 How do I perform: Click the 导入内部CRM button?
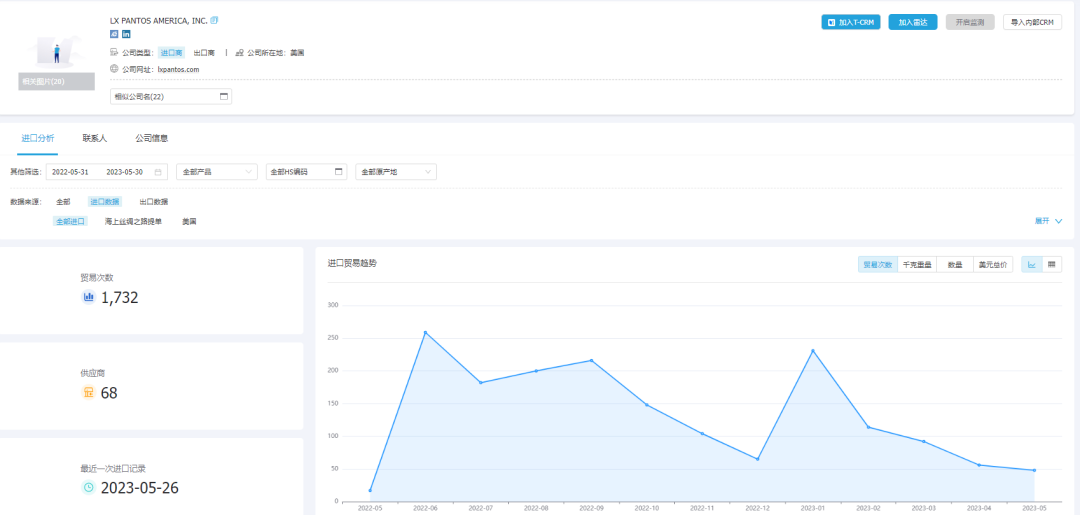coord(1032,22)
